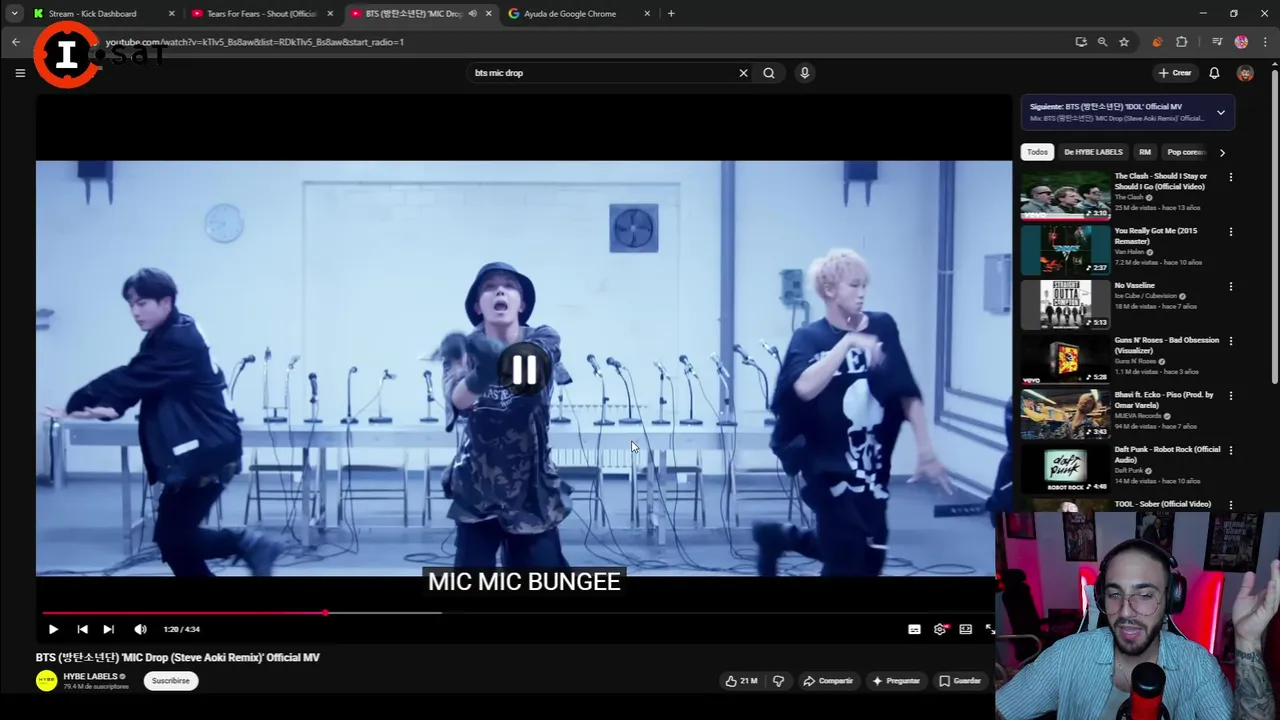Switch to Ayuda de Google Chrome tab
The image size is (1280, 720).
(x=570, y=14)
